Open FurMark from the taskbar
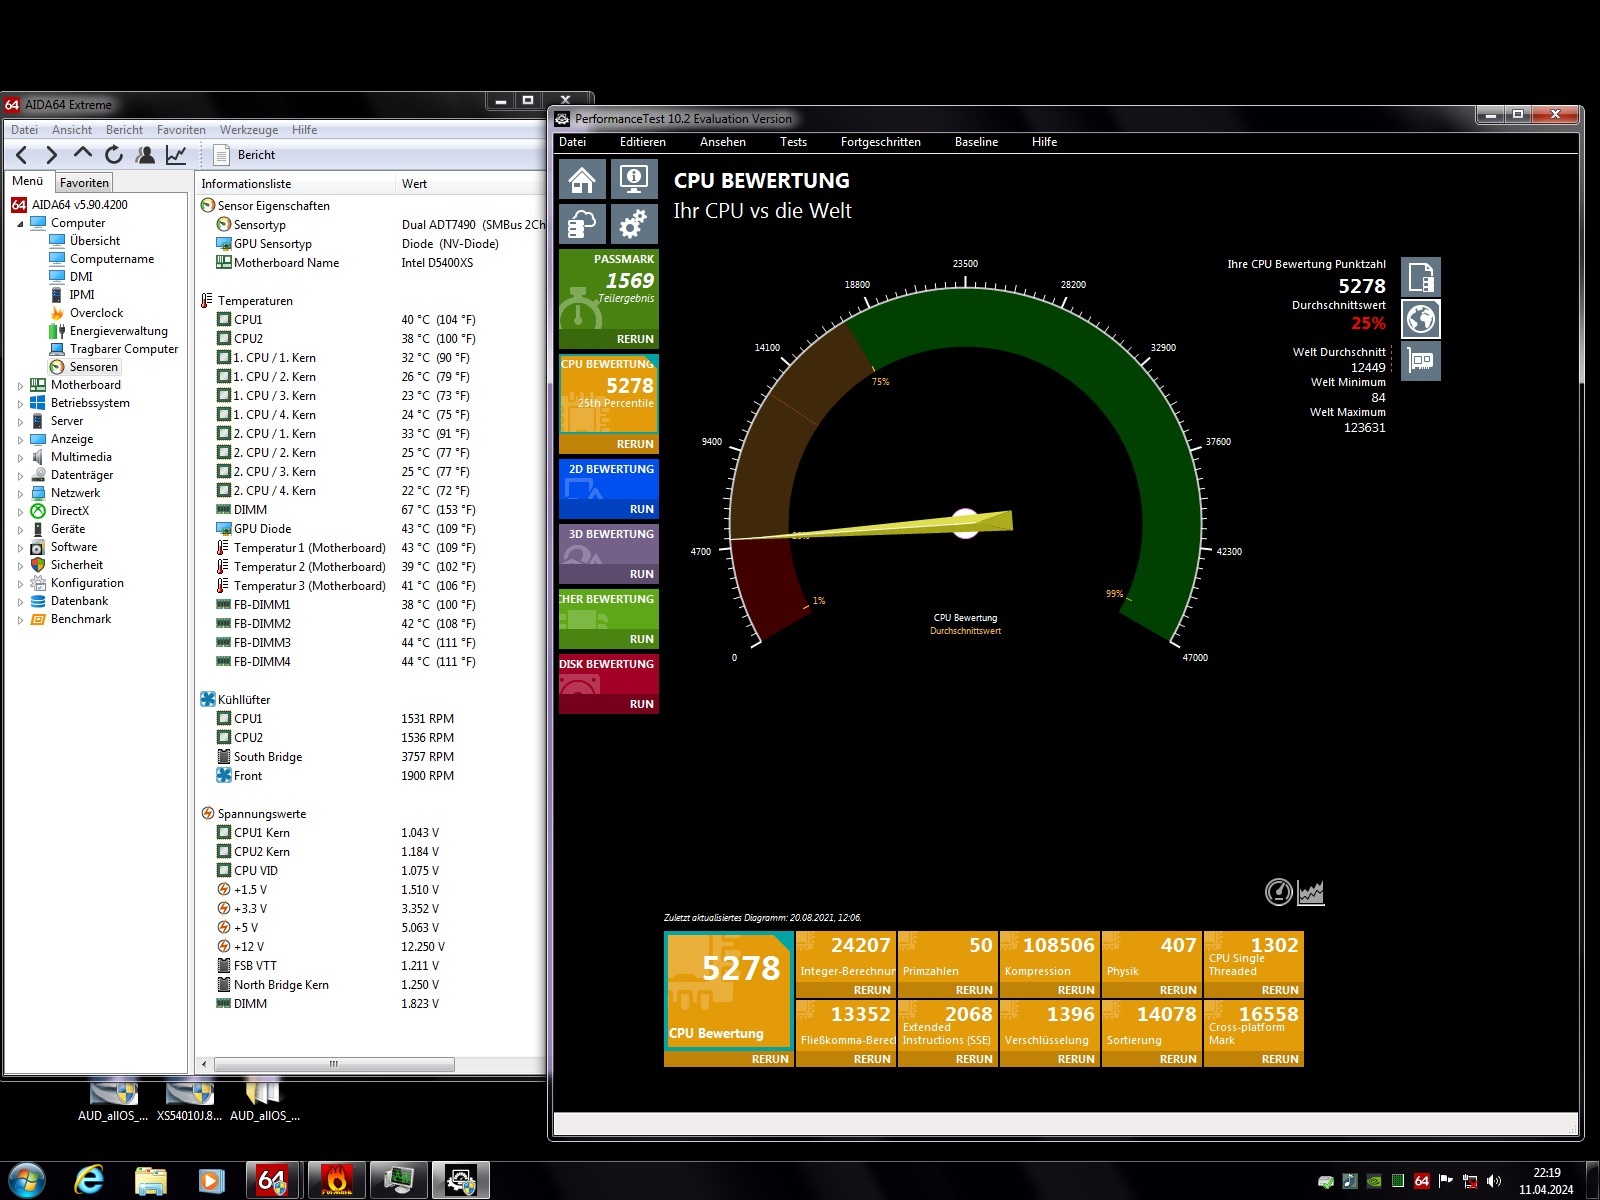 [x=336, y=1181]
